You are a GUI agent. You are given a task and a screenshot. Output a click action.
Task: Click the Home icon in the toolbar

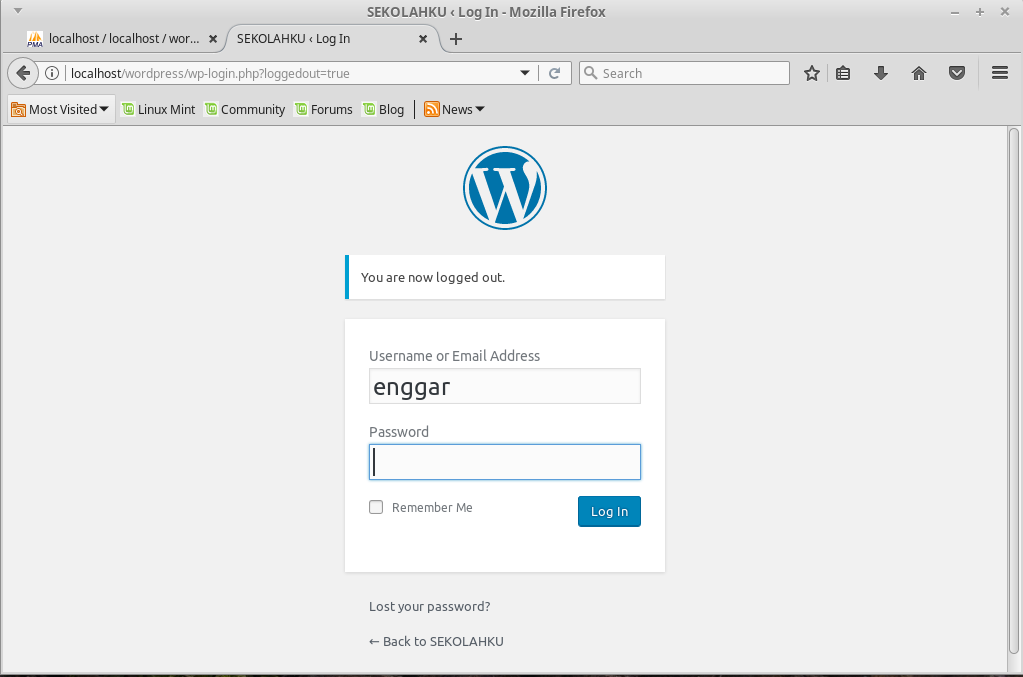(x=918, y=72)
